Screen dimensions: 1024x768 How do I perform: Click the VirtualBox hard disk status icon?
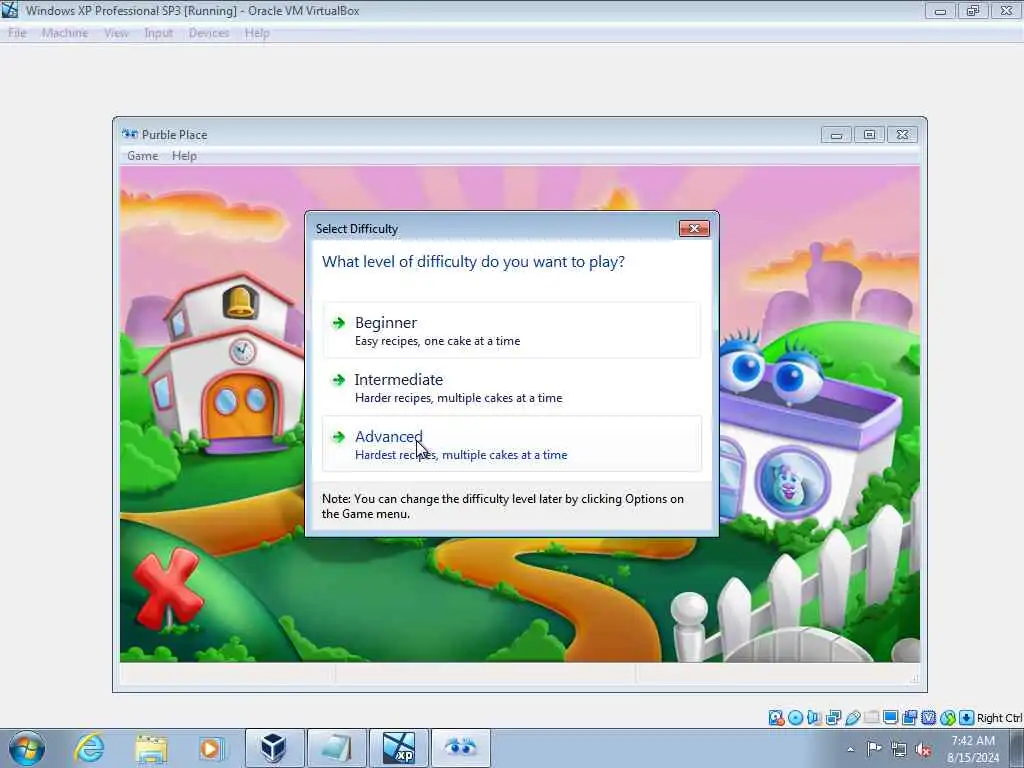tap(776, 718)
